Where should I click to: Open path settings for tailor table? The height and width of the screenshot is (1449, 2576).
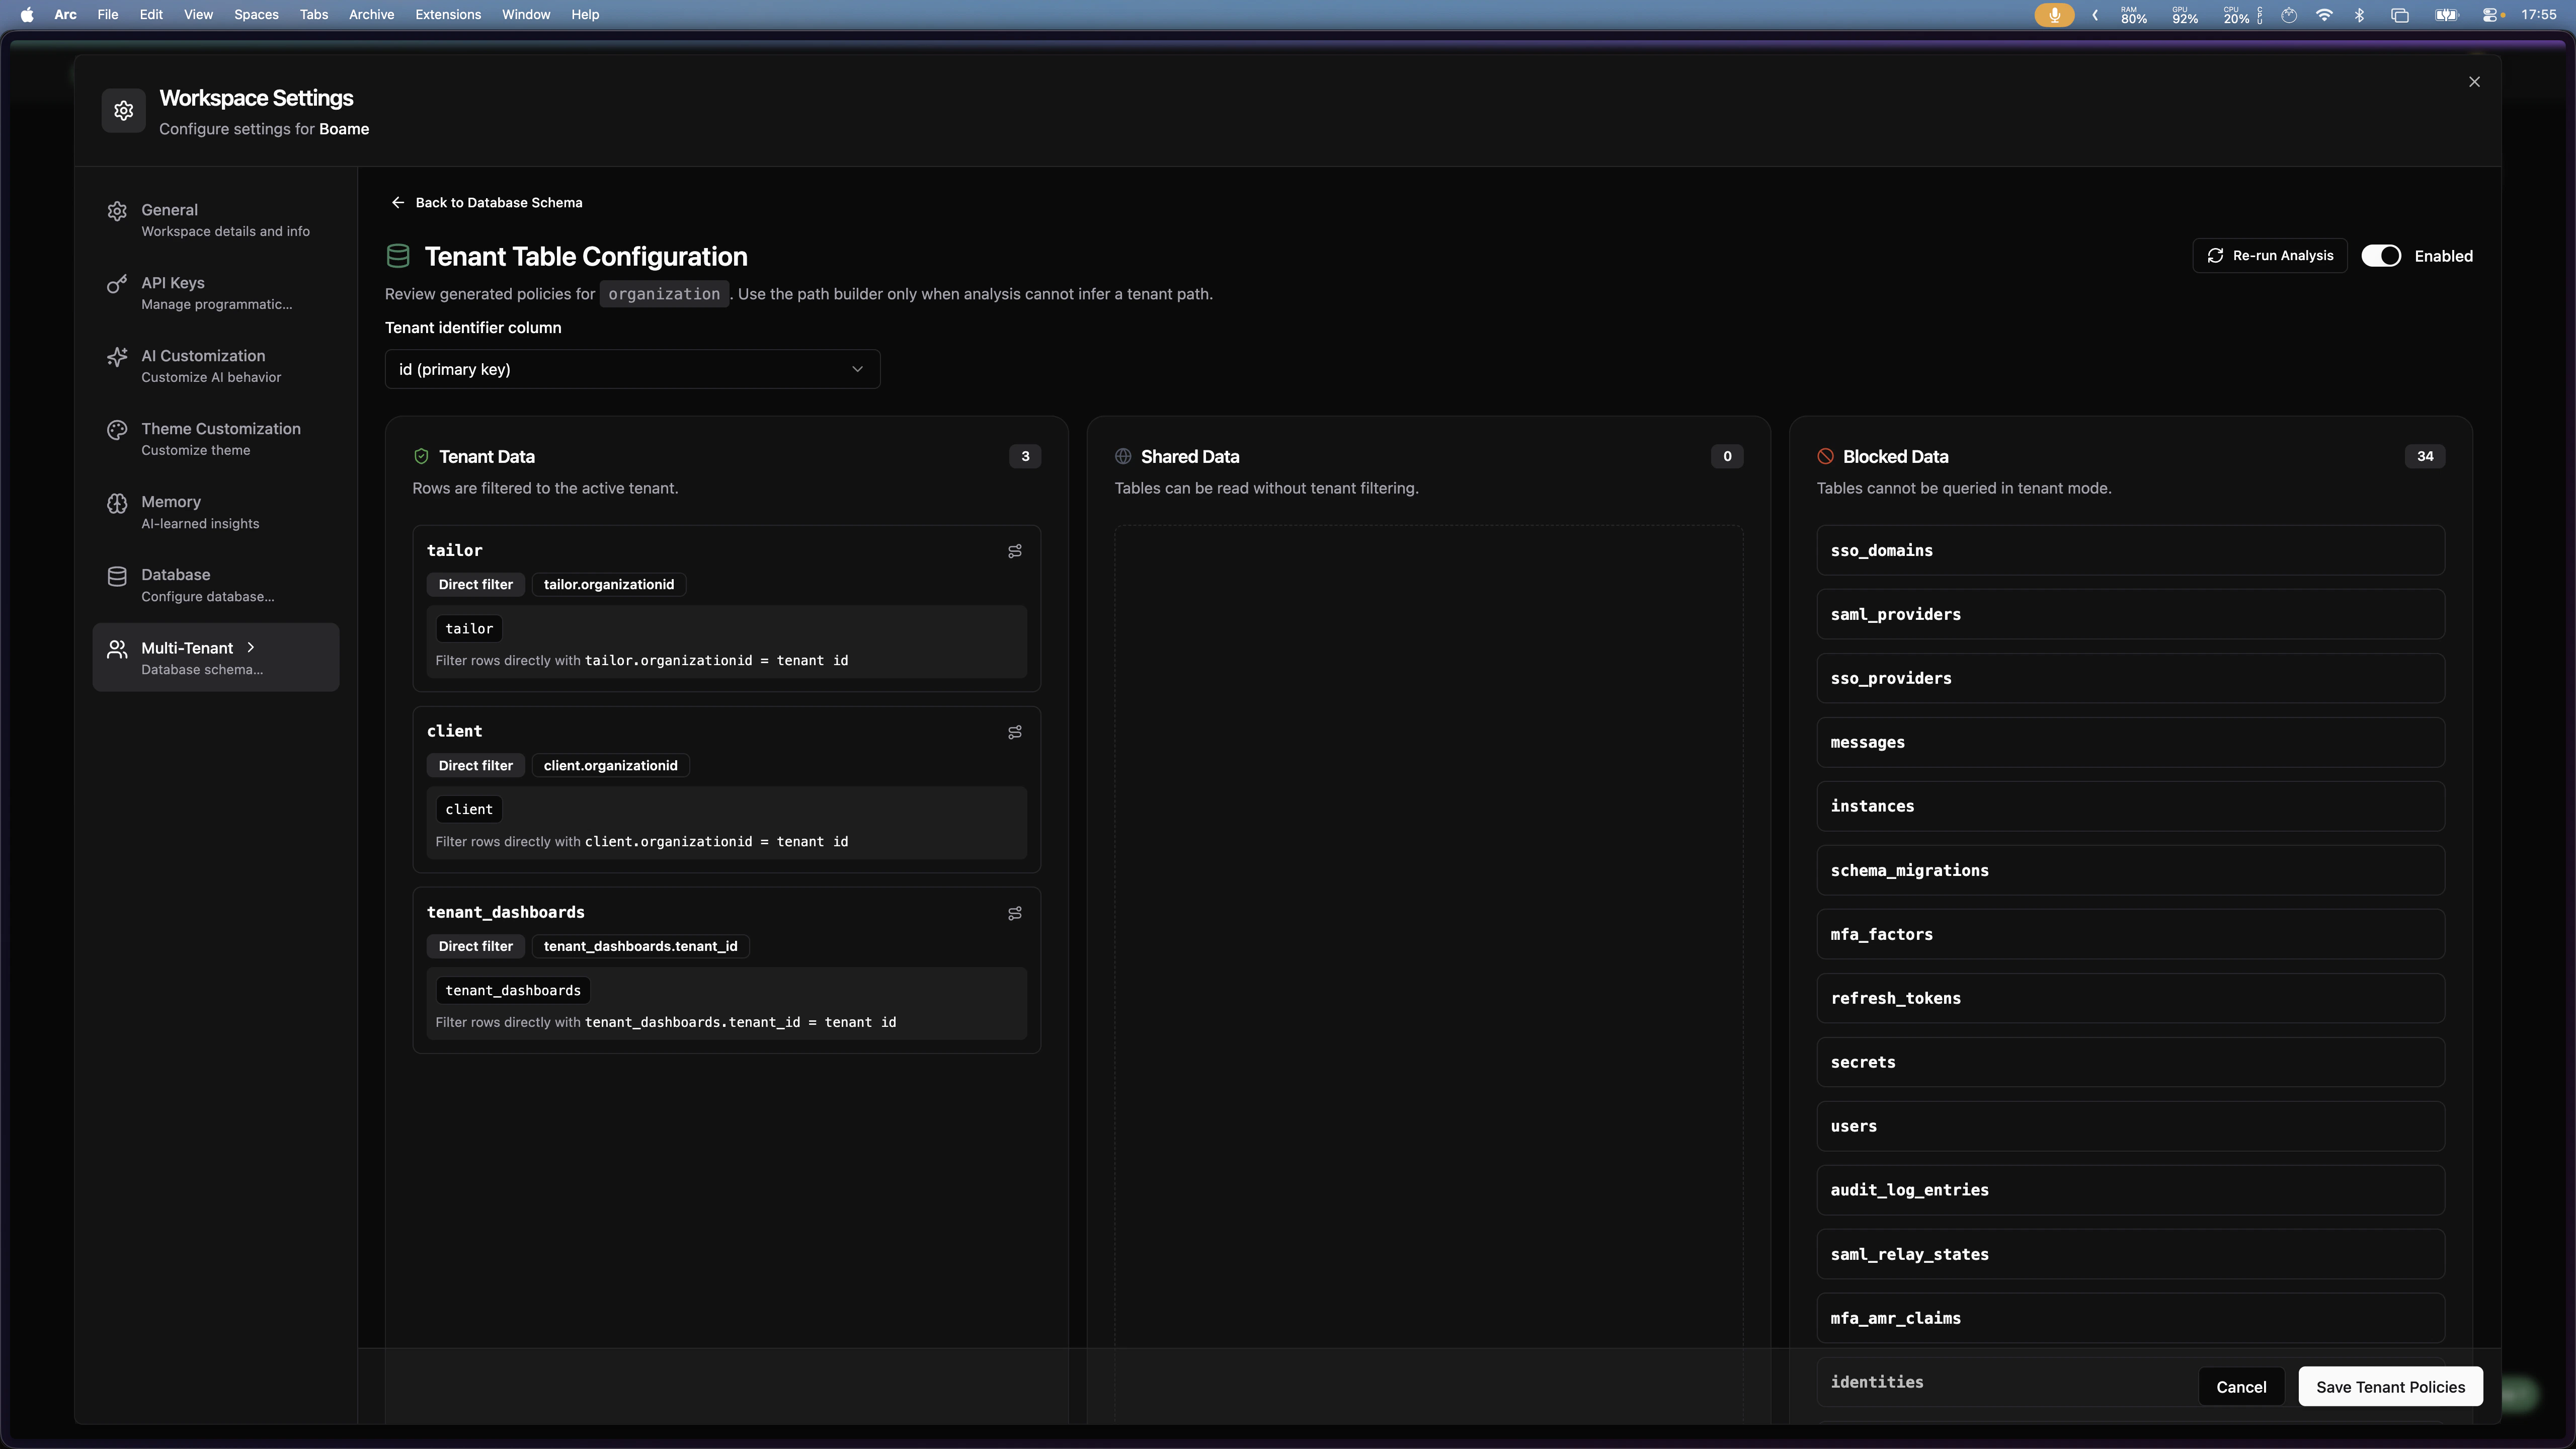pyautogui.click(x=1015, y=551)
